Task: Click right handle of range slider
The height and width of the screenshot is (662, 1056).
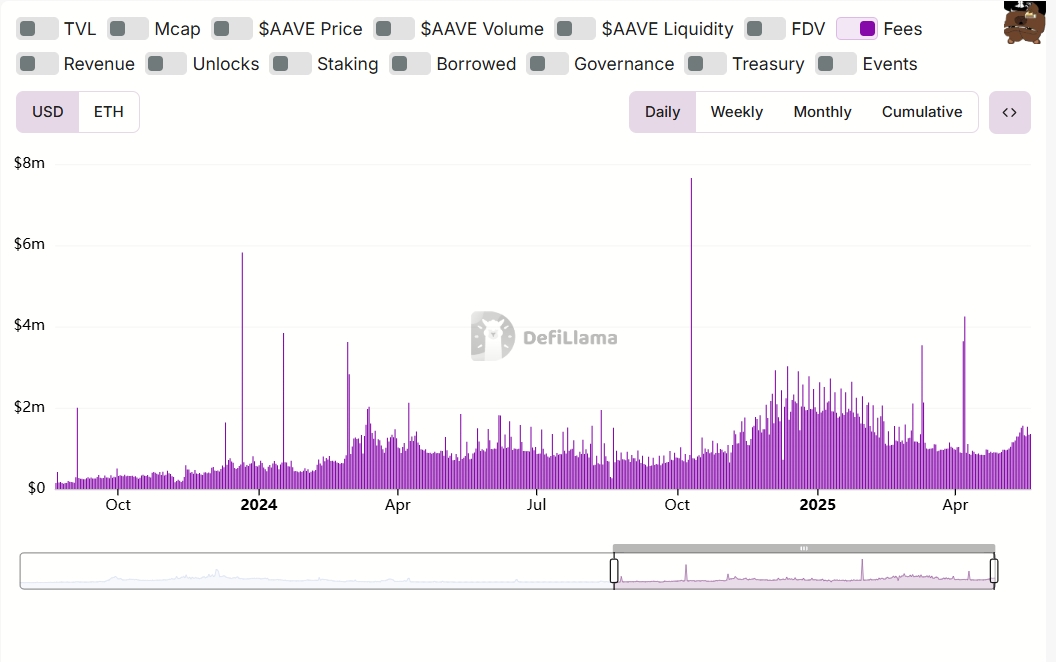Action: [994, 570]
